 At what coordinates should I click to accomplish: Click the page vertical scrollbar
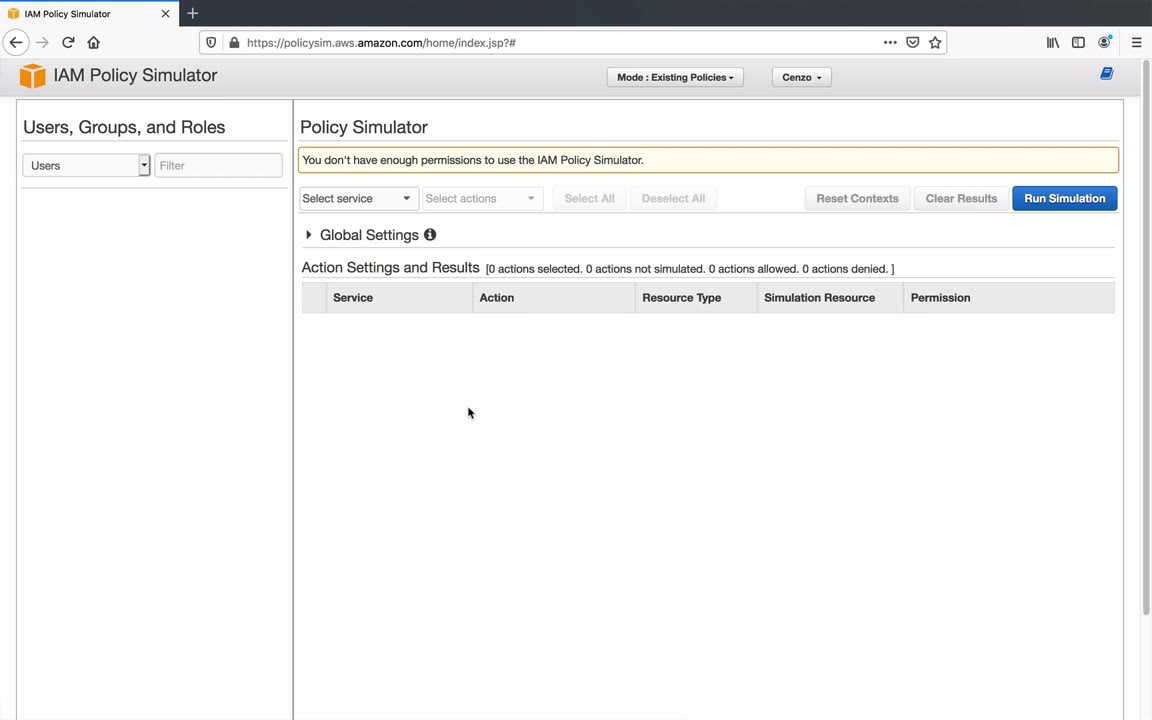(1146, 338)
